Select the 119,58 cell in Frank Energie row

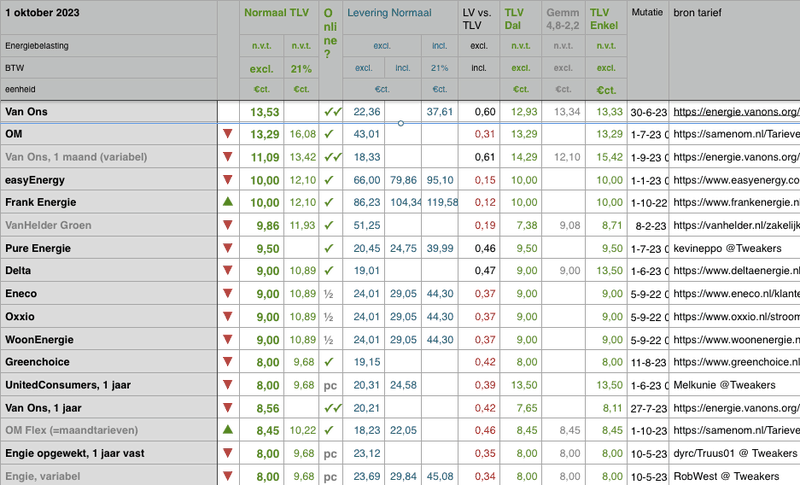(440, 202)
